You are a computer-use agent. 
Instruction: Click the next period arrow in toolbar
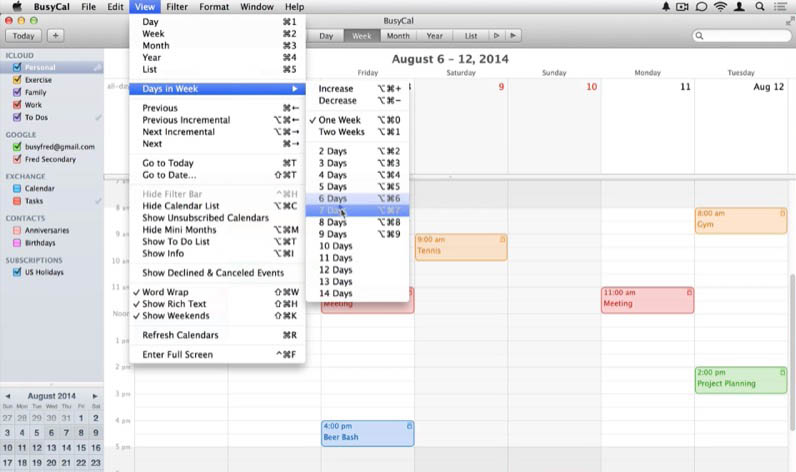513,36
